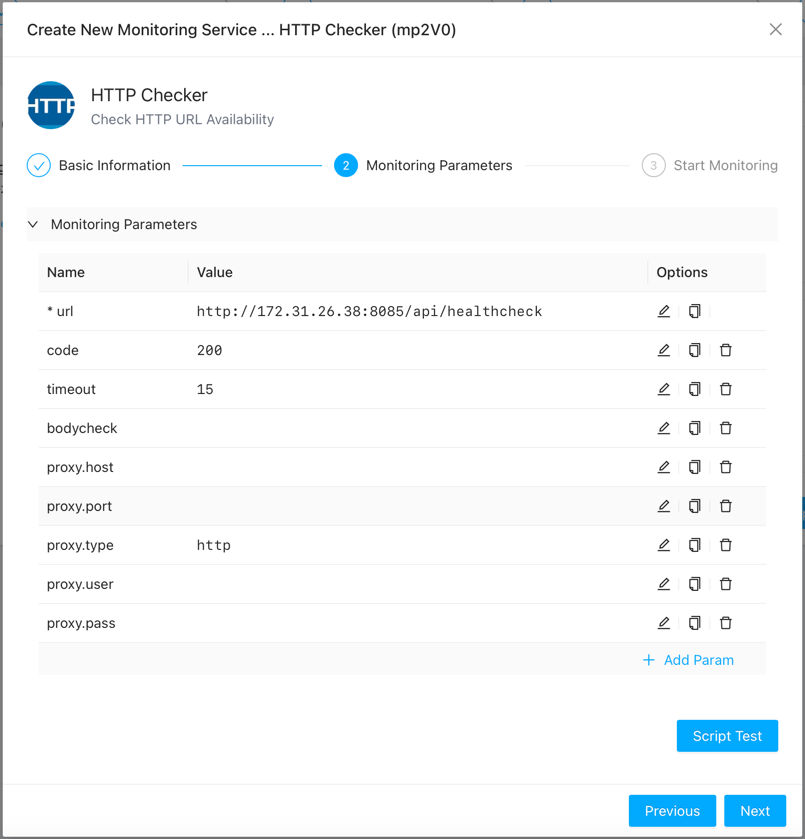805x839 pixels.
Task: Delete the code parameter row
Action: coord(726,350)
